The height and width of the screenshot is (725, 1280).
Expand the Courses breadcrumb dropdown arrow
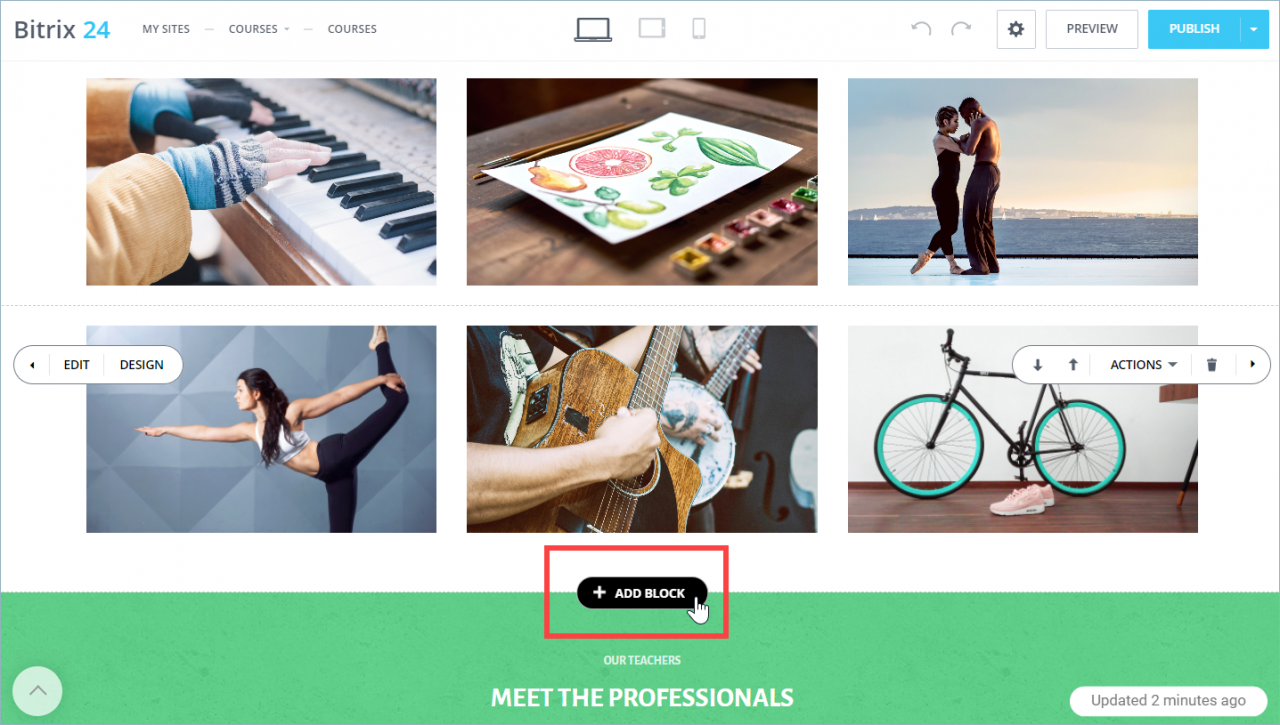point(287,29)
